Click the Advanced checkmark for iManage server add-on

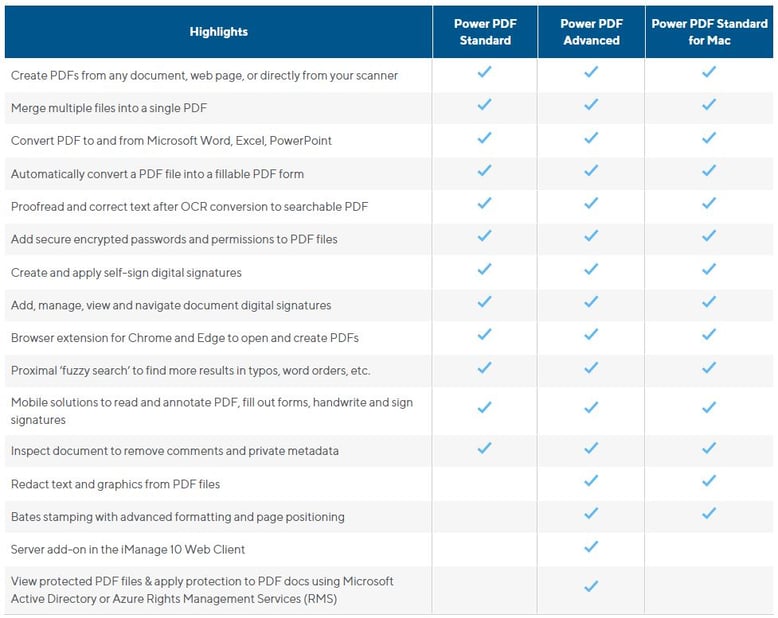pyautogui.click(x=591, y=547)
